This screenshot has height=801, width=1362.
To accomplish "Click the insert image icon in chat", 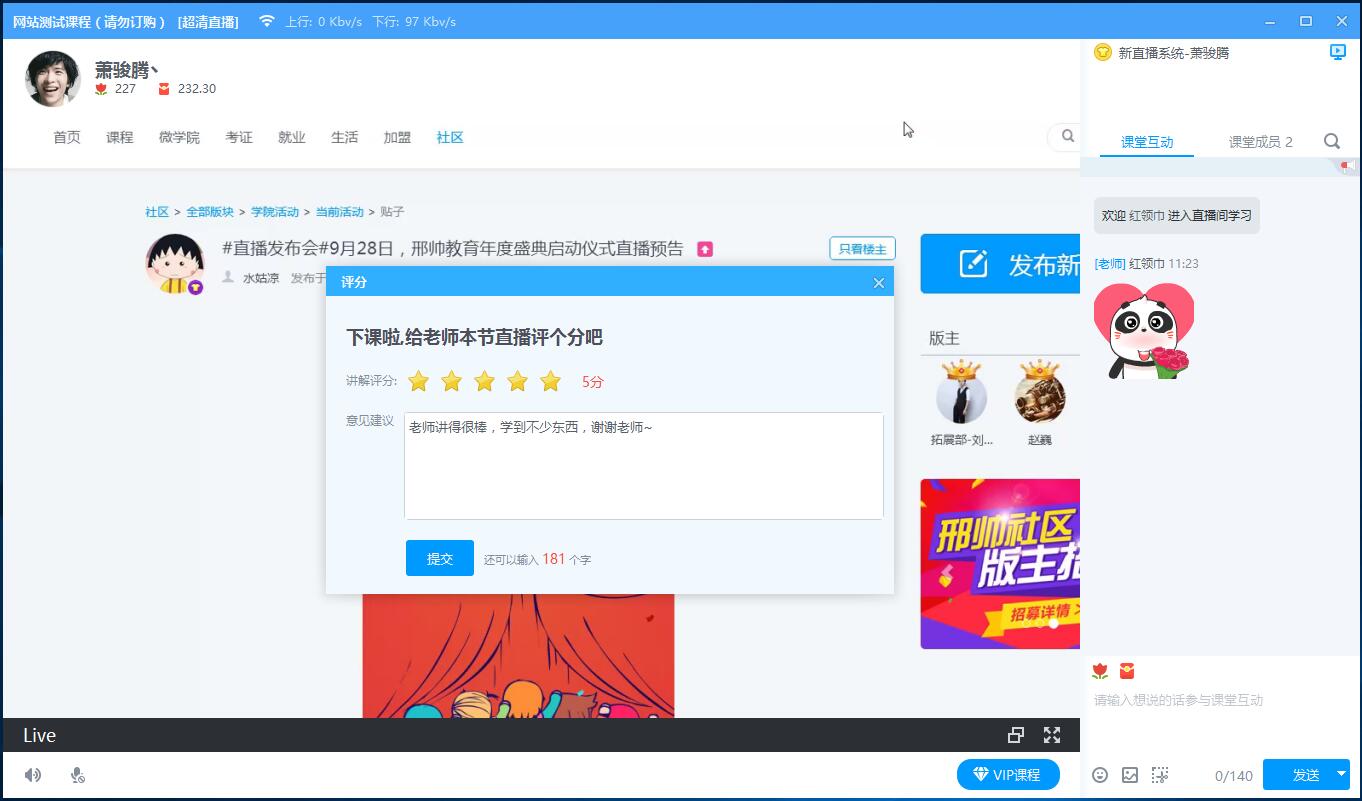I will [1130, 775].
